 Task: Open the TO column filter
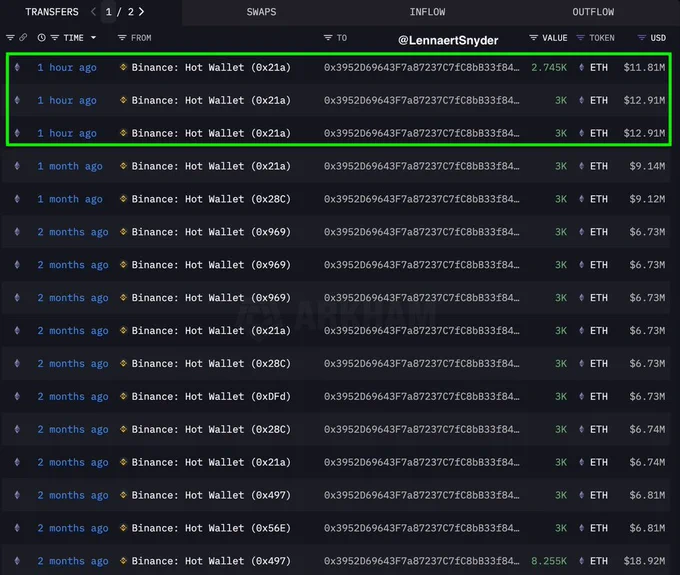point(328,38)
